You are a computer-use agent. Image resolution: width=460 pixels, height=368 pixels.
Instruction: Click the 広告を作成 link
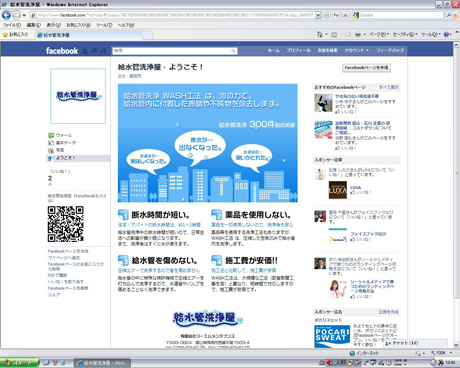(388, 312)
